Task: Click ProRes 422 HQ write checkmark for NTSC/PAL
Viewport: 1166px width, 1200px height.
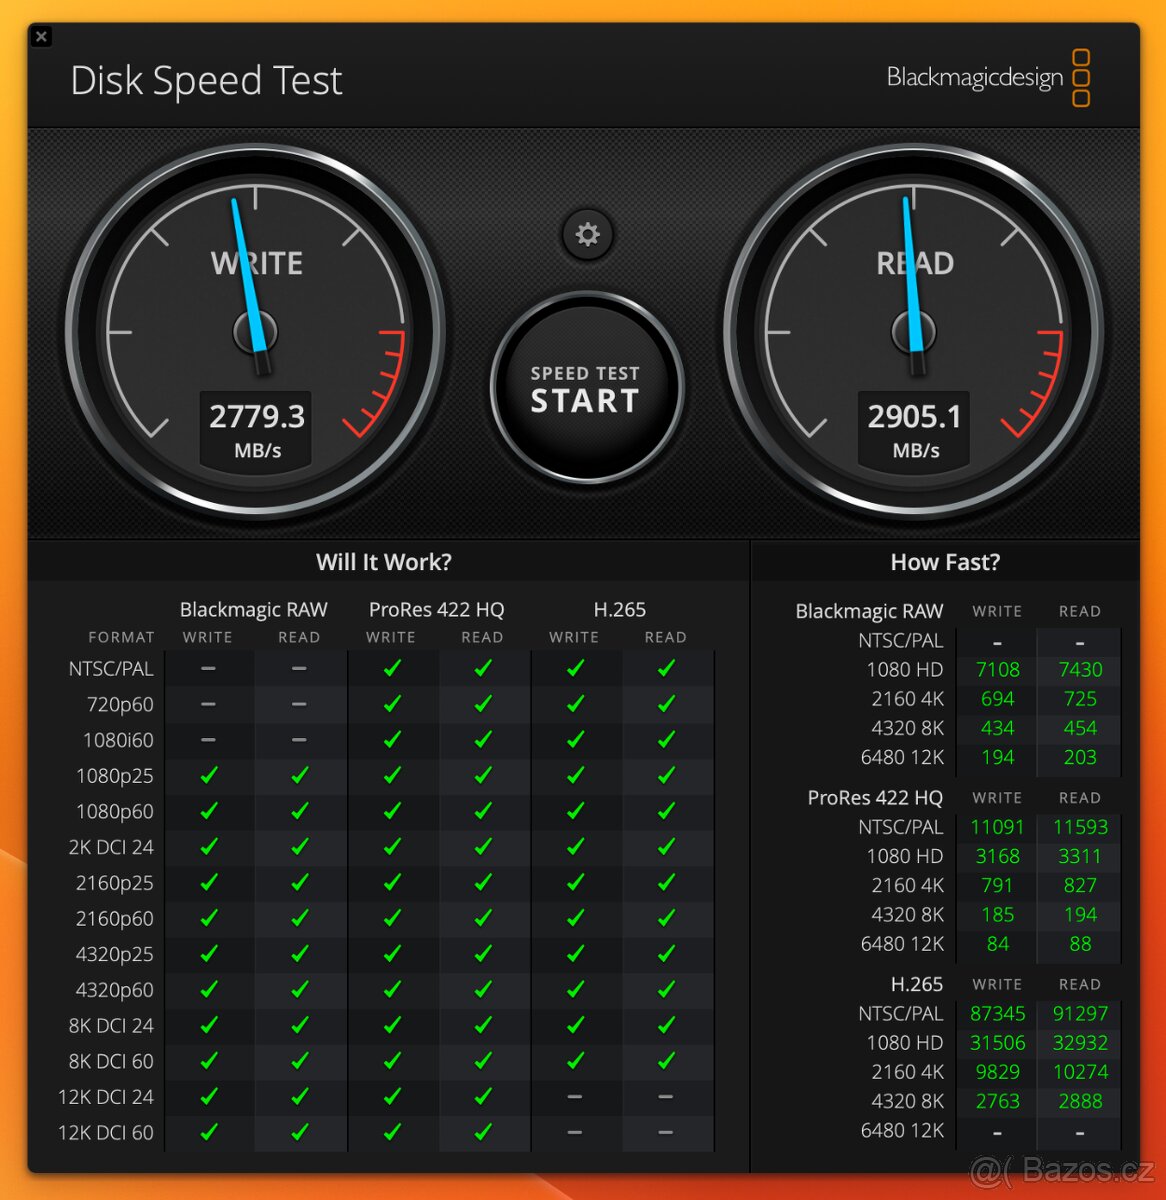Action: click(392, 668)
